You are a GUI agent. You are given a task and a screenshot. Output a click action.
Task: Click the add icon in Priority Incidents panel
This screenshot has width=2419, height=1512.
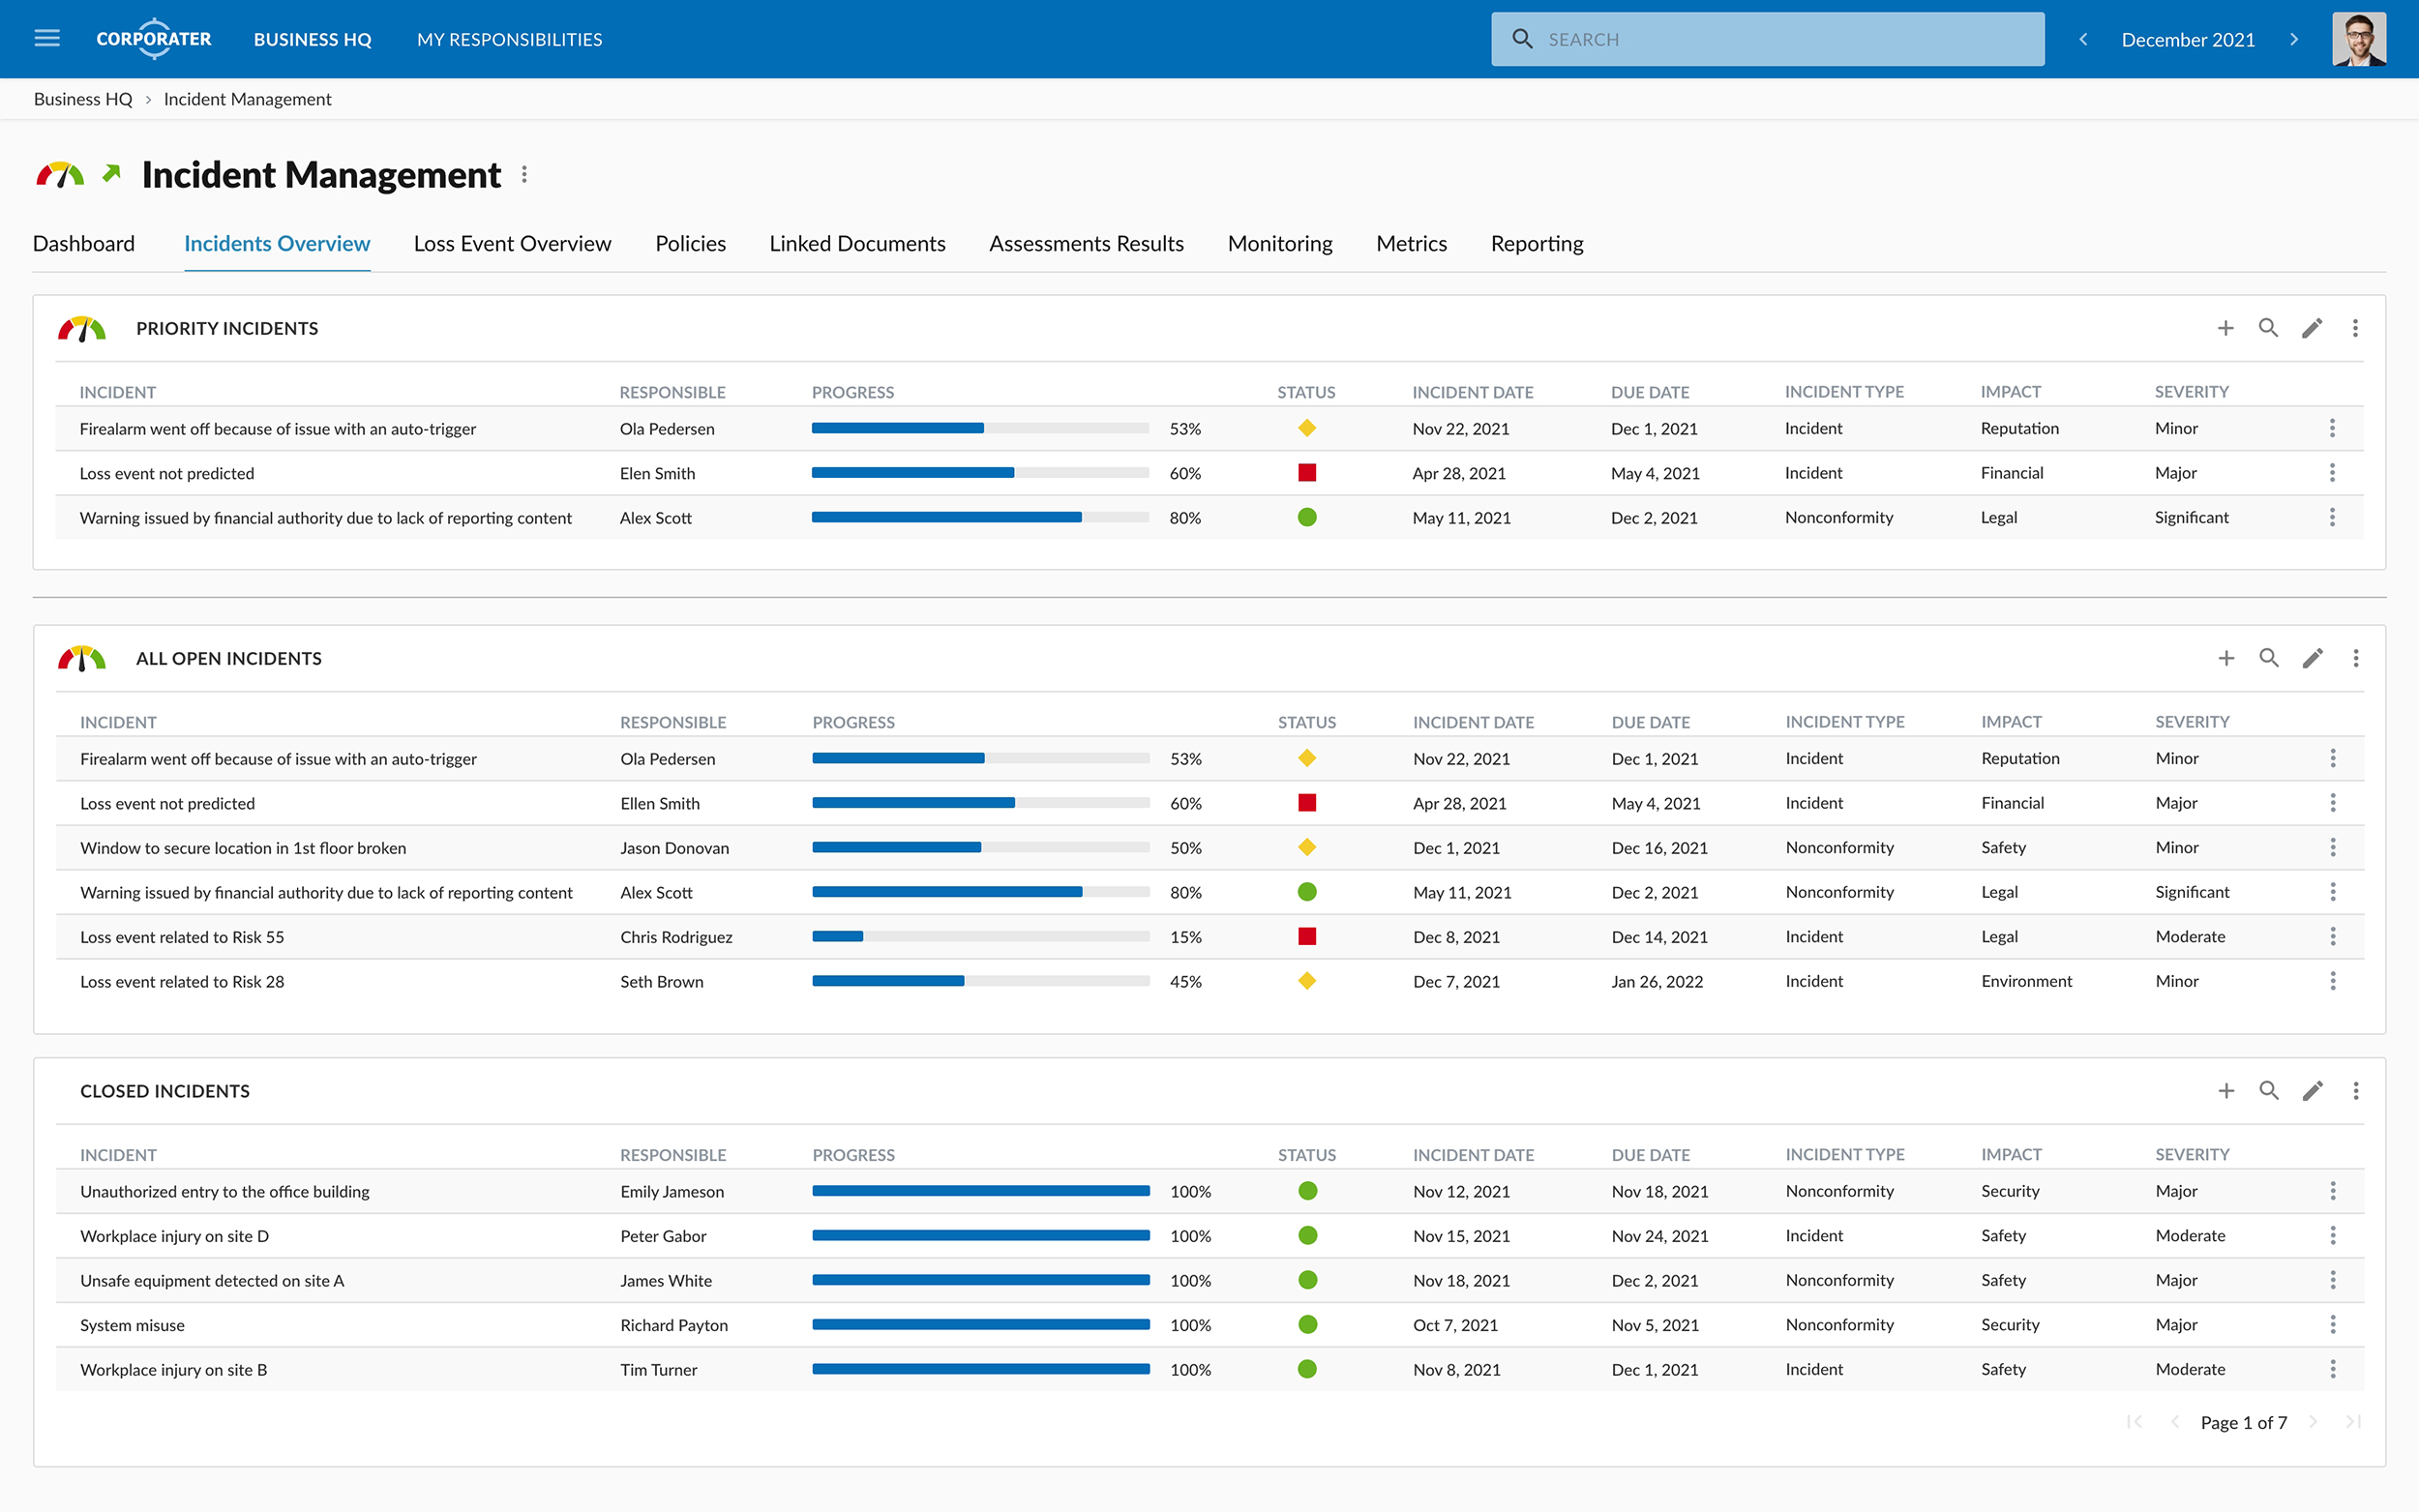[2225, 328]
